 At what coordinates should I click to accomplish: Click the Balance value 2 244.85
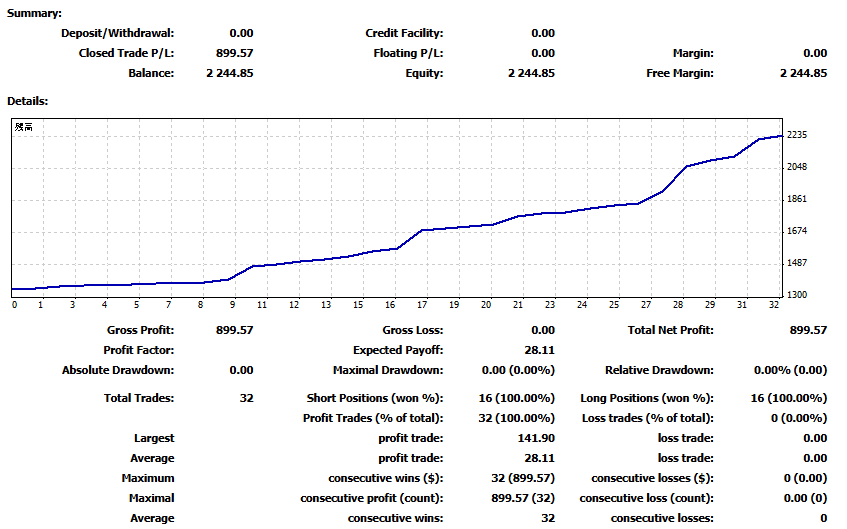pos(230,73)
